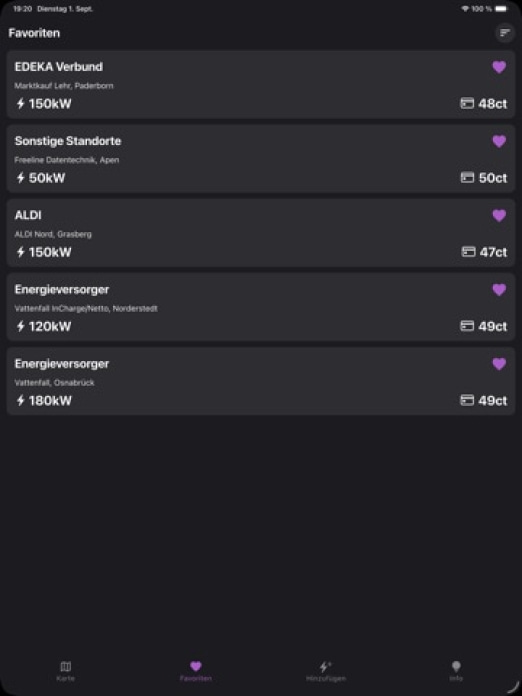The width and height of the screenshot is (522, 696).
Task: Open the Freeline Datentechnik, Apen entry
Action: coord(261,158)
